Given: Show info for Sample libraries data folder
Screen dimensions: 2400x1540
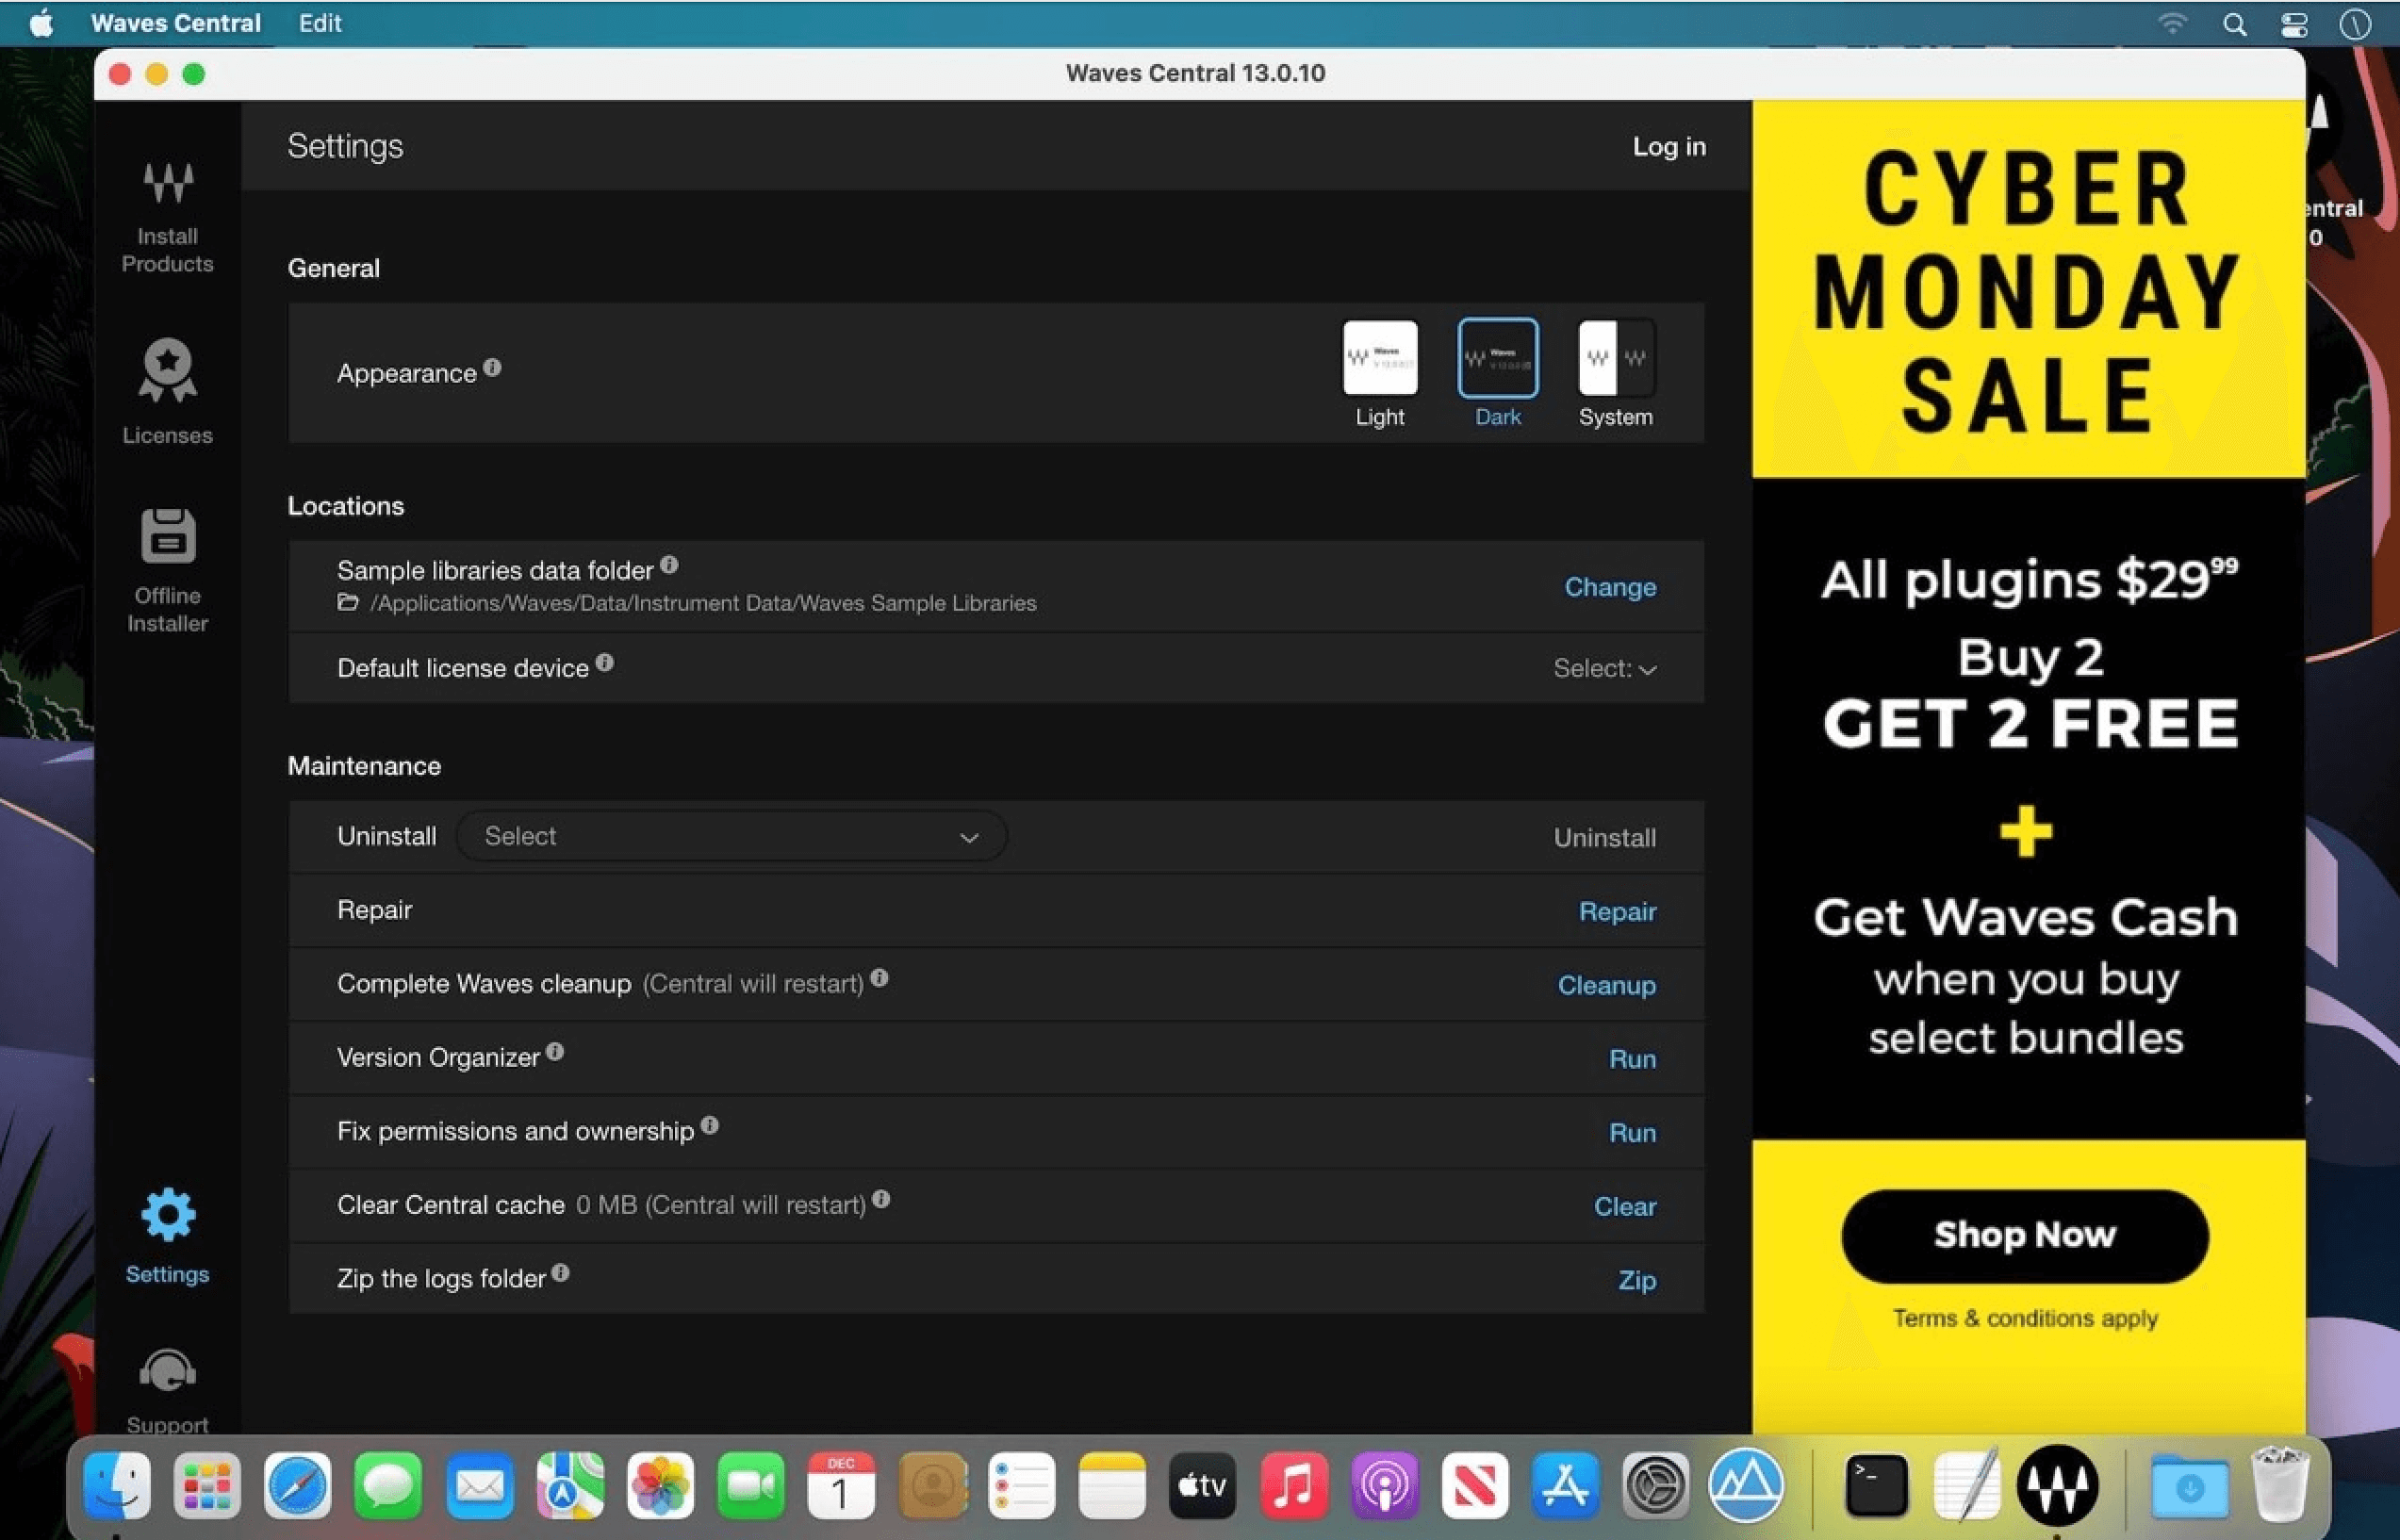Looking at the screenshot, I should pos(669,565).
